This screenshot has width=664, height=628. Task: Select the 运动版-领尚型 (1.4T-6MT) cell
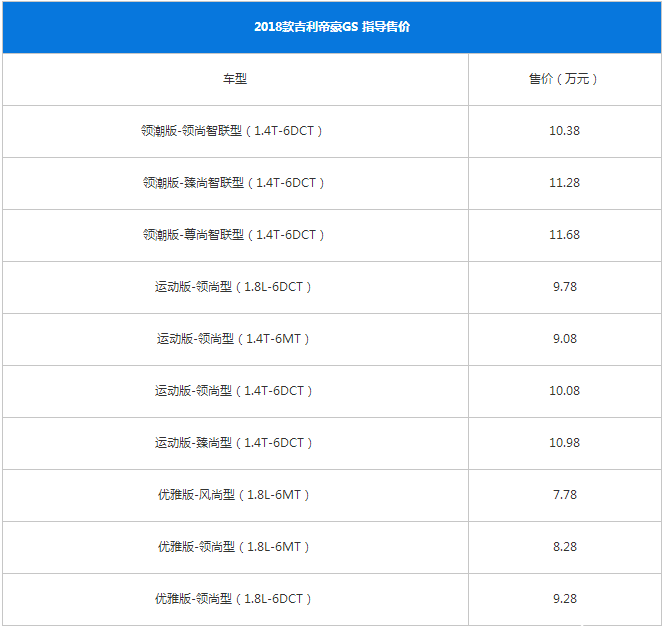click(x=234, y=339)
